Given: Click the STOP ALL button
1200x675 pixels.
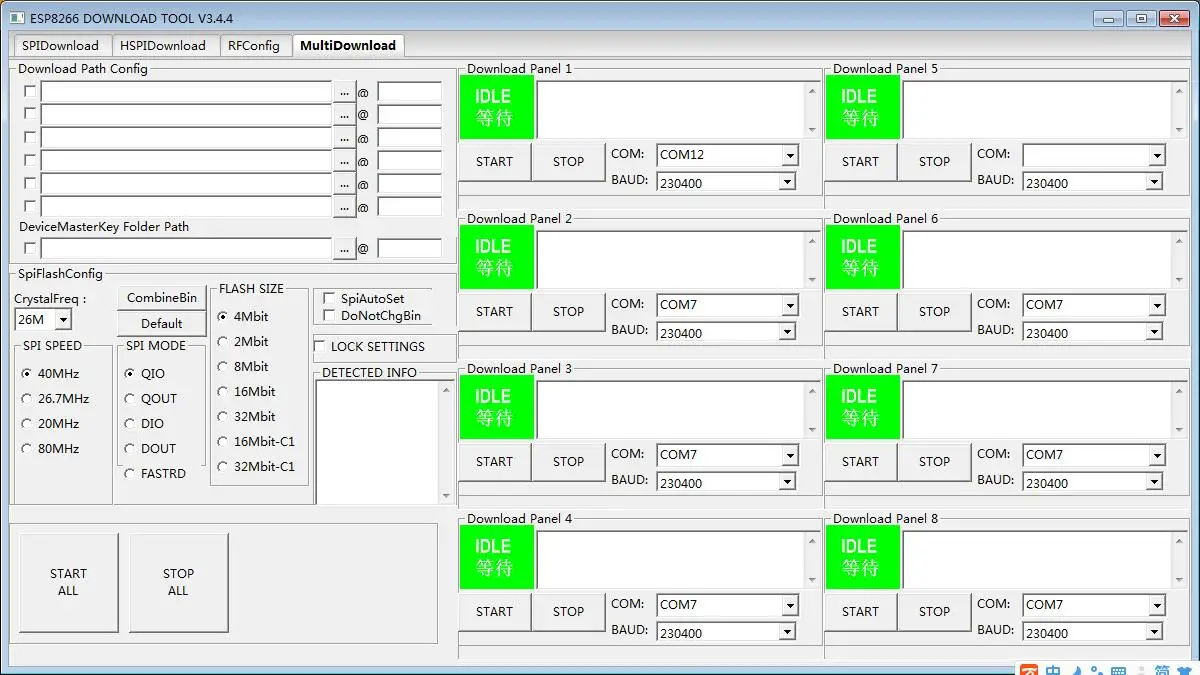Looking at the screenshot, I should click(x=178, y=582).
